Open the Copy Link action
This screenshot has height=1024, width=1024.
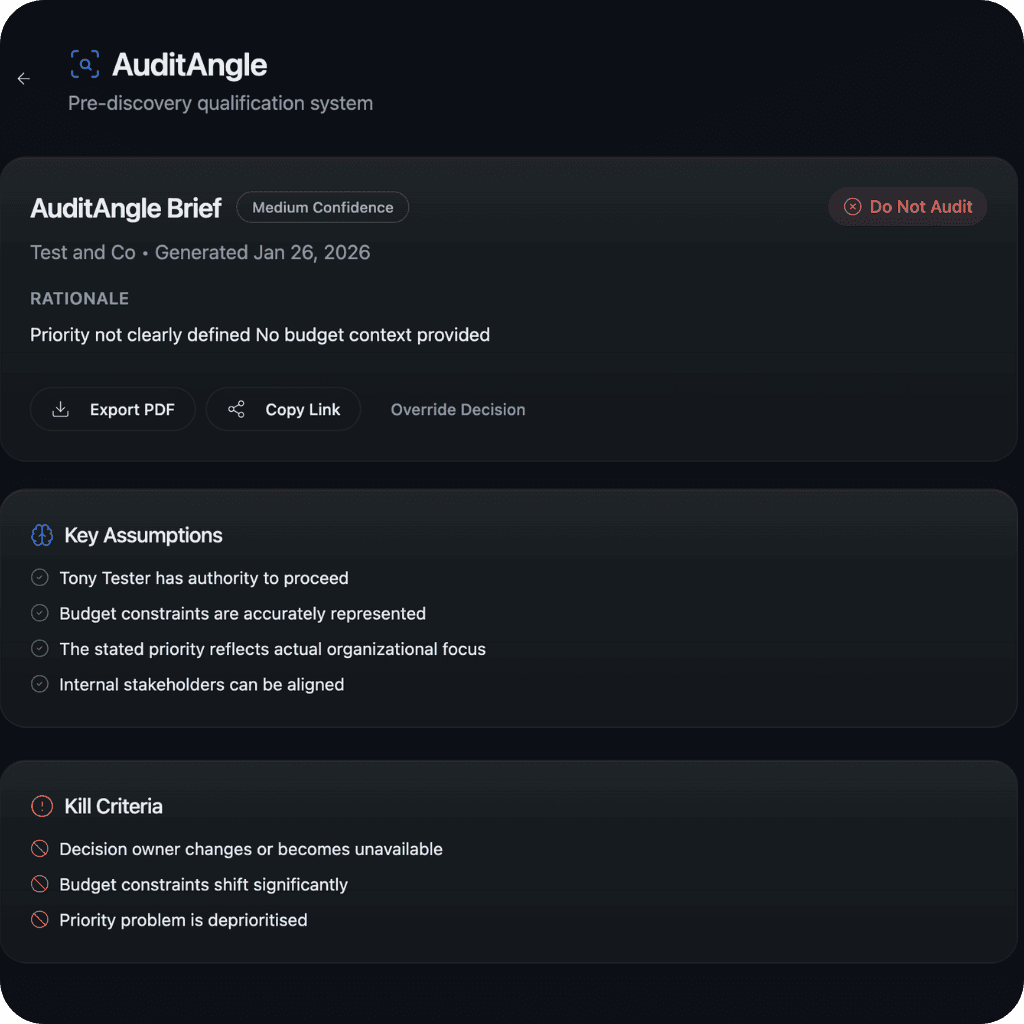[283, 409]
